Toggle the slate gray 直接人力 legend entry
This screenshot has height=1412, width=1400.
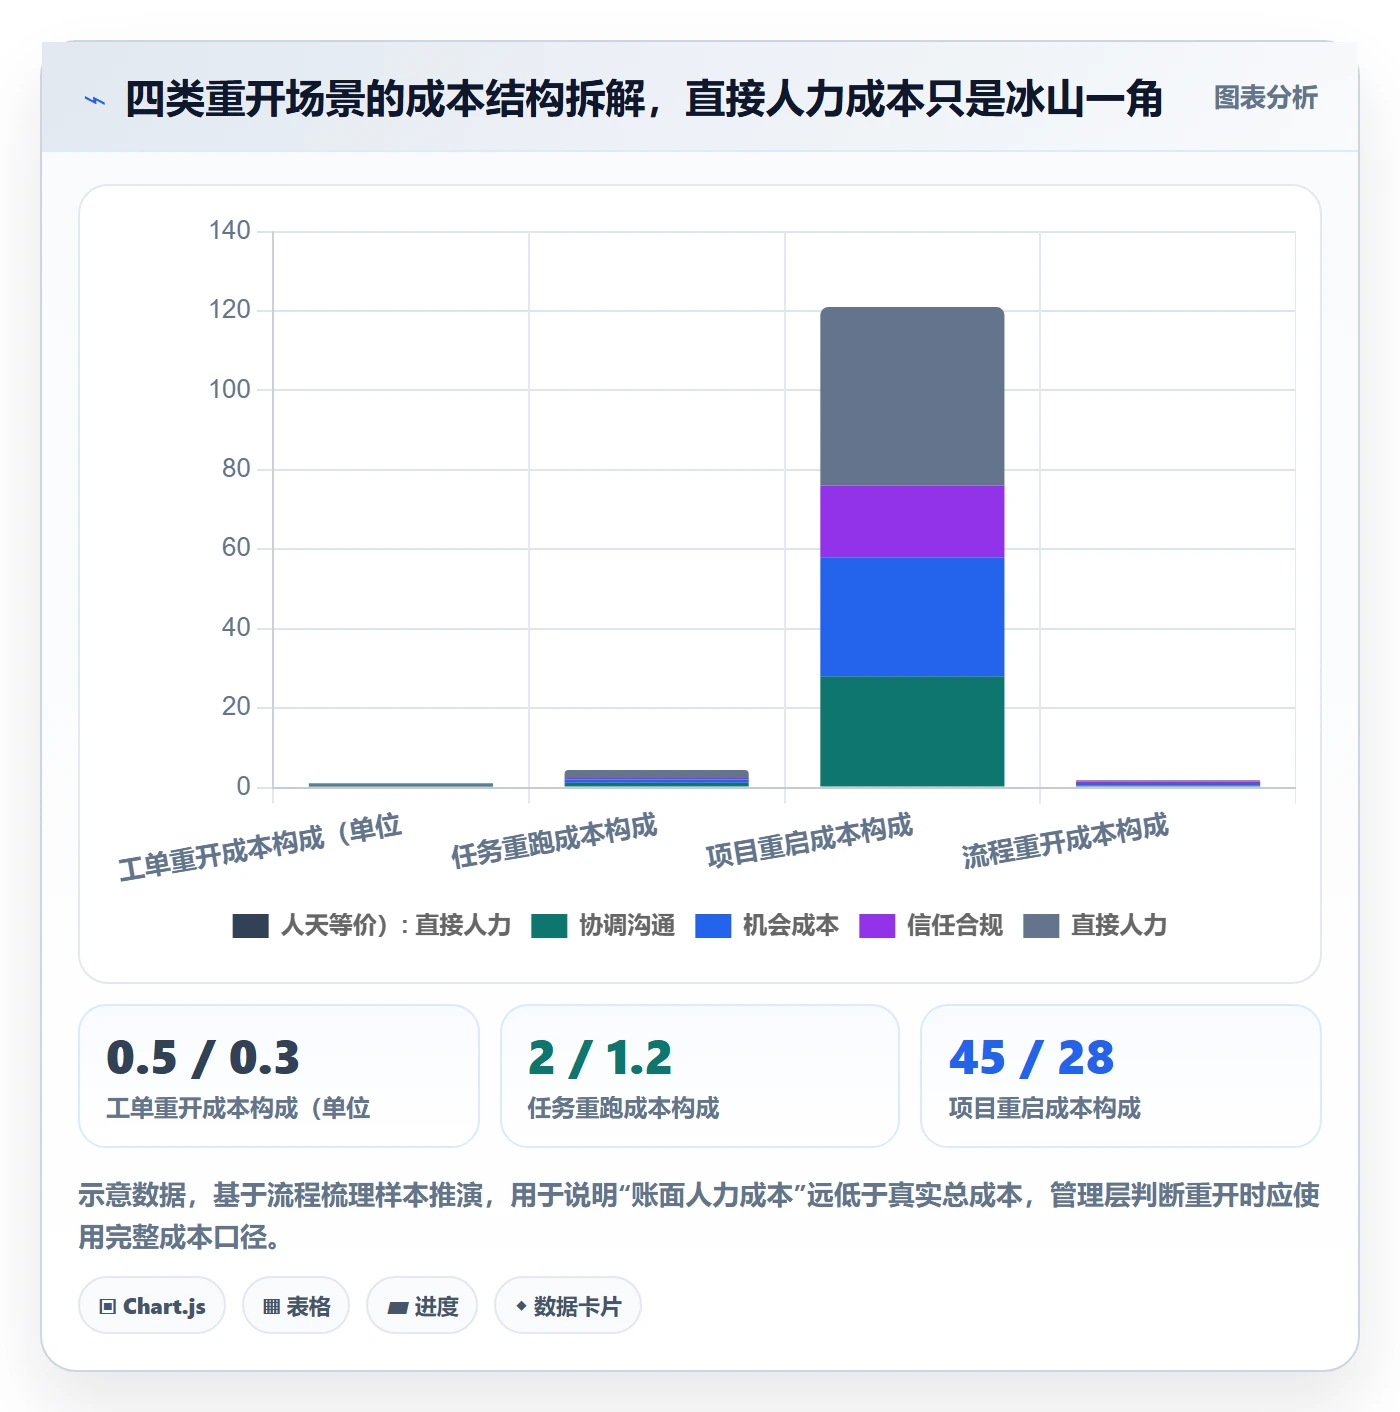coord(1095,926)
